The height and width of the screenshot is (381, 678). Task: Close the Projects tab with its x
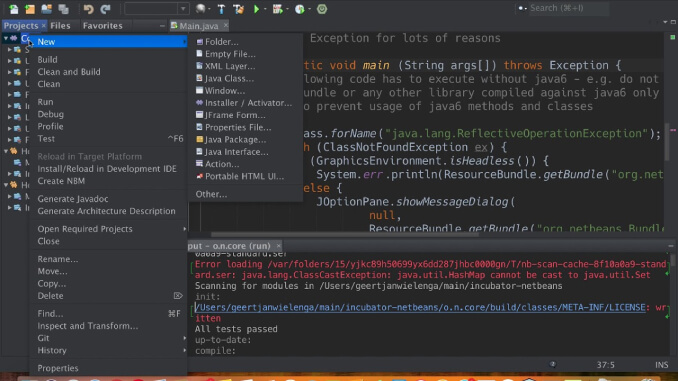click(x=43, y=26)
